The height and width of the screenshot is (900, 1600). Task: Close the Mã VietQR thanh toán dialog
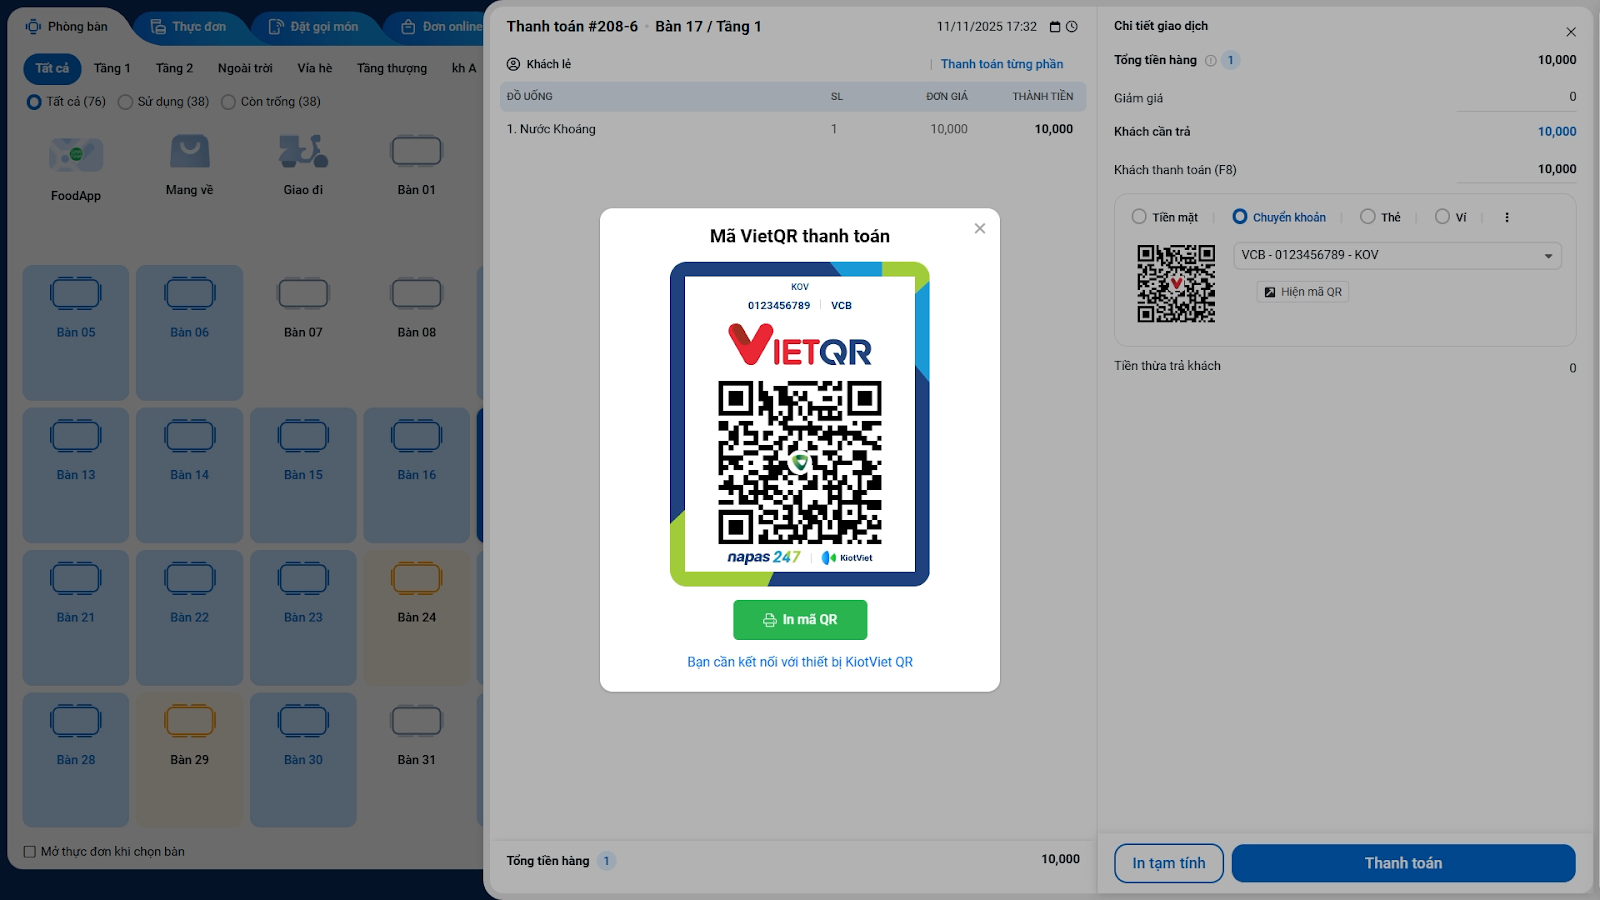(980, 228)
